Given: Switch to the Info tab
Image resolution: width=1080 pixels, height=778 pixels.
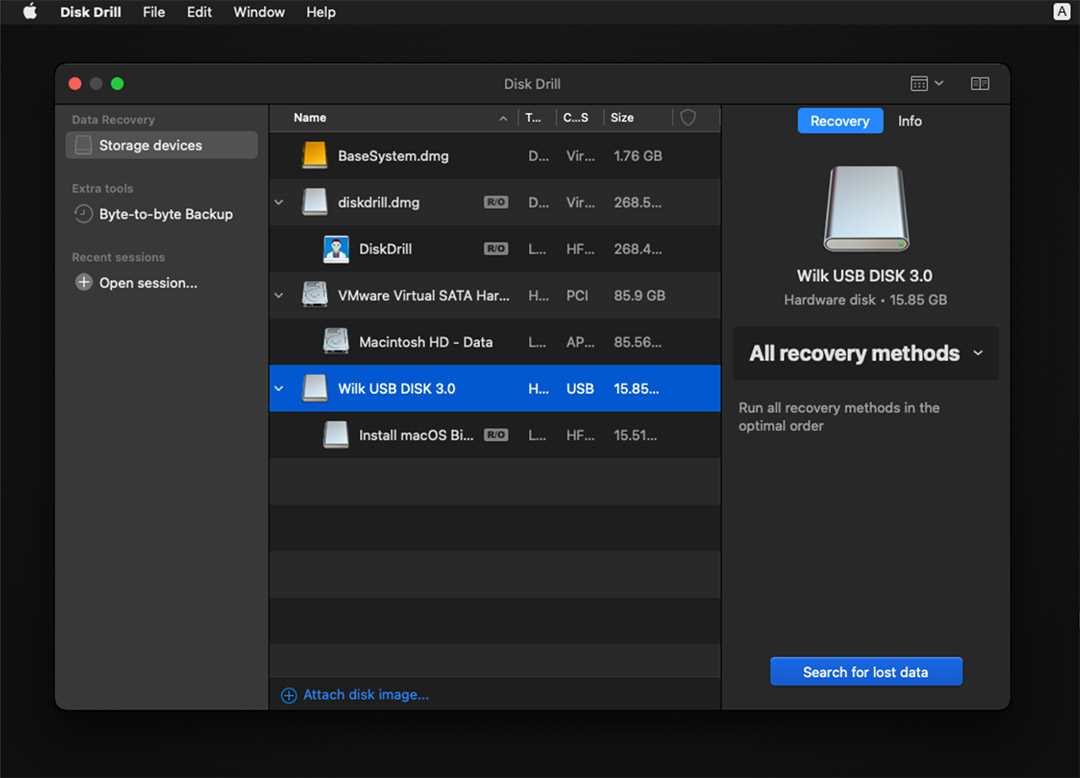Looking at the screenshot, I should point(909,121).
